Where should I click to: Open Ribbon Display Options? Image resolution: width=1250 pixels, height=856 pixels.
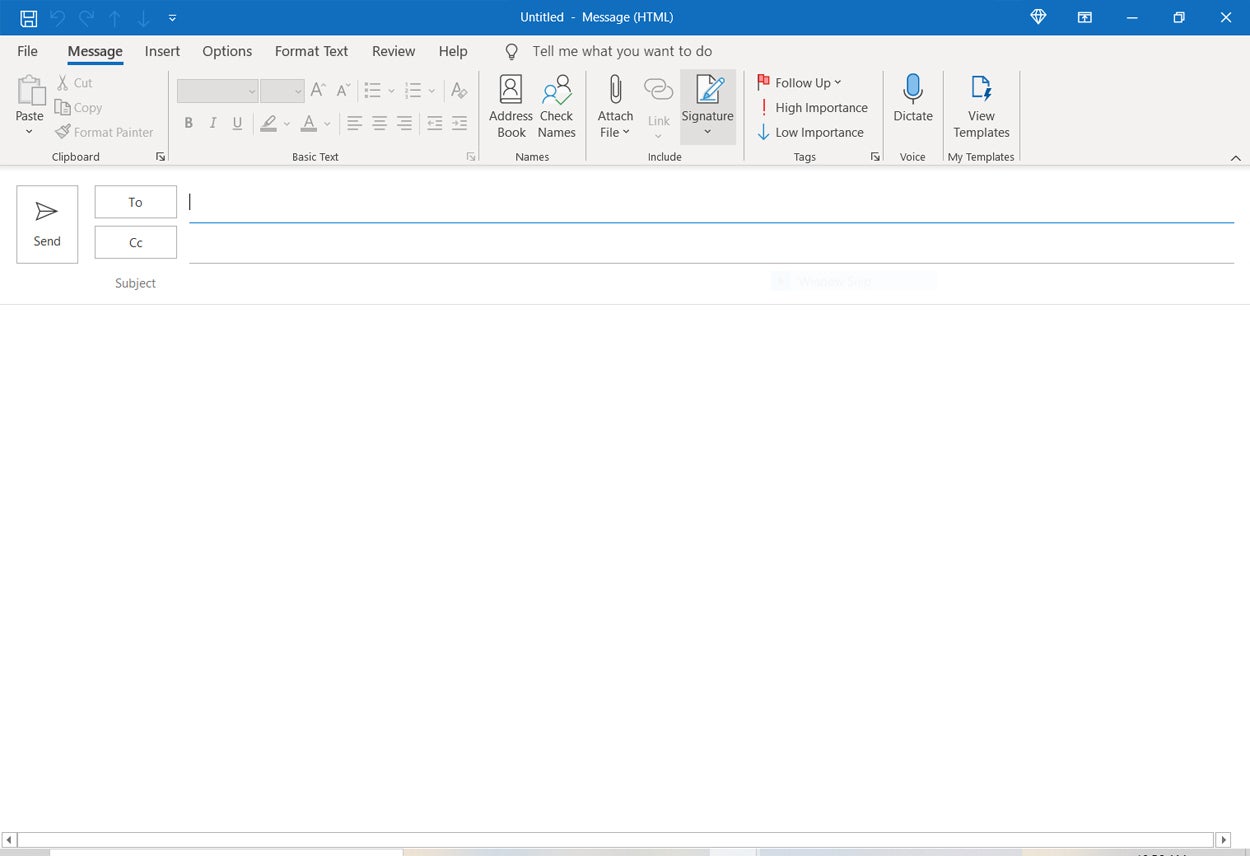click(x=1085, y=17)
